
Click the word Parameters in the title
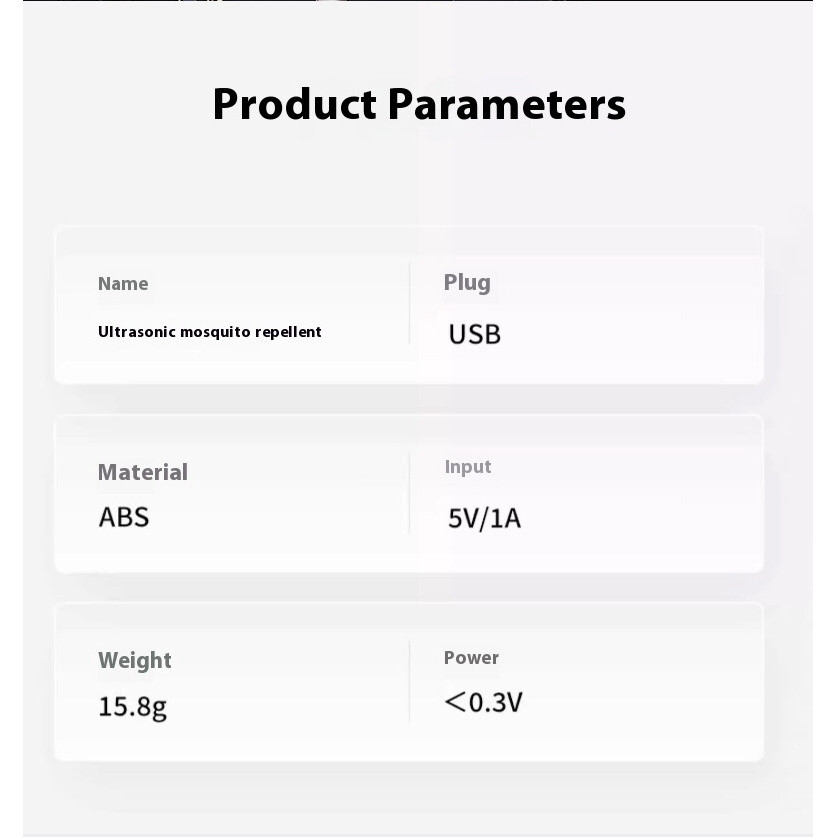coord(507,105)
